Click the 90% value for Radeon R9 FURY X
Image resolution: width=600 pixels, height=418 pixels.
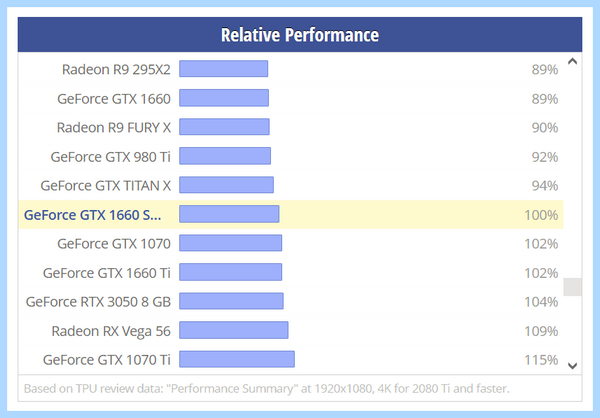point(545,127)
